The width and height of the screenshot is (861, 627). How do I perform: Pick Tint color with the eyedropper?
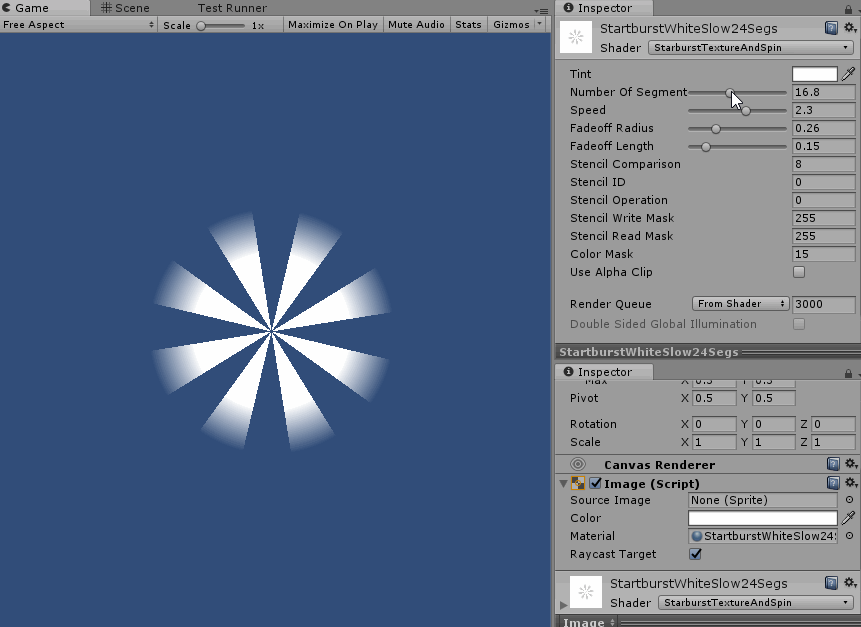tap(848, 74)
